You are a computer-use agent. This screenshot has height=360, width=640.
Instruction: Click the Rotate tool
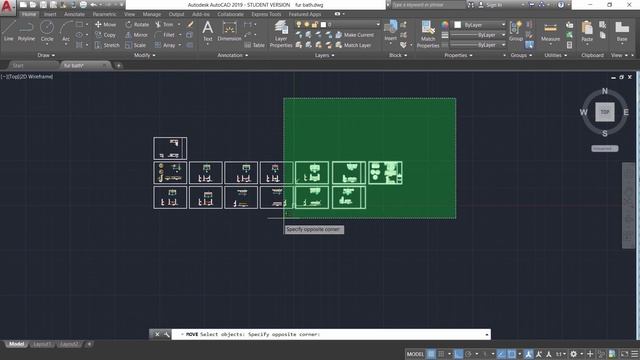pyautogui.click(x=137, y=24)
